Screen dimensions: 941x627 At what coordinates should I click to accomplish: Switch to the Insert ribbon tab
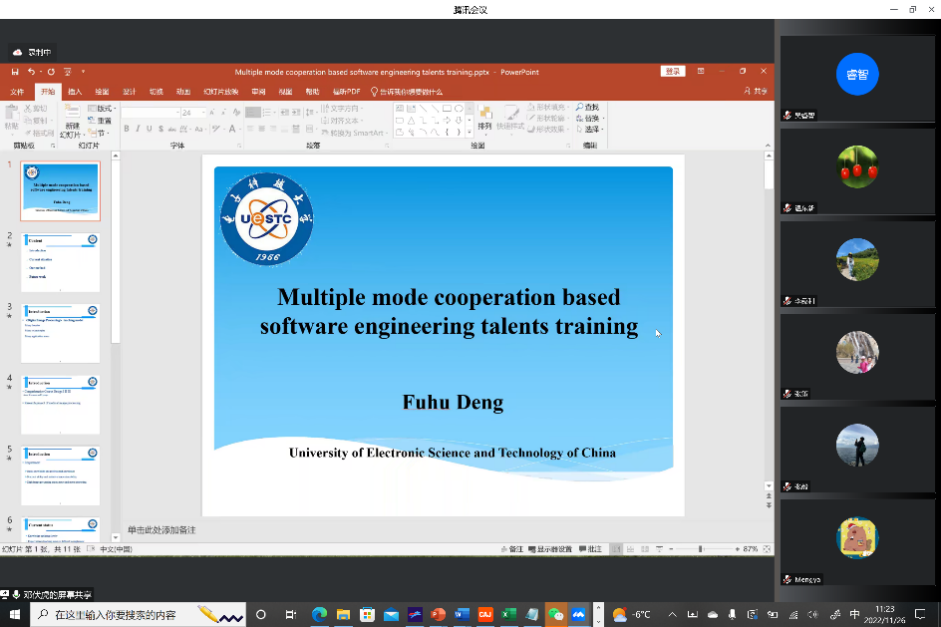(75, 91)
